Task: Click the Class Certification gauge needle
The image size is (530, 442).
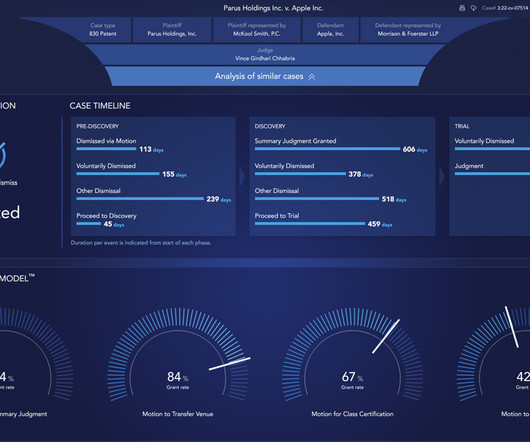Action: point(386,336)
